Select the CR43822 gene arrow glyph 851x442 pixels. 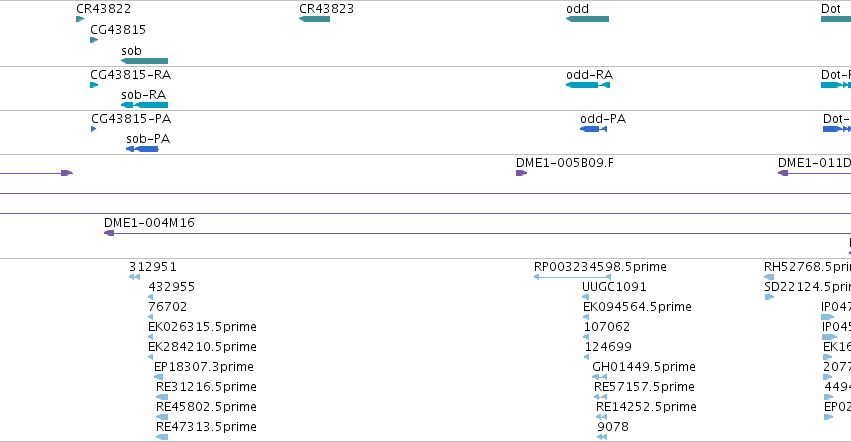click(x=80, y=19)
